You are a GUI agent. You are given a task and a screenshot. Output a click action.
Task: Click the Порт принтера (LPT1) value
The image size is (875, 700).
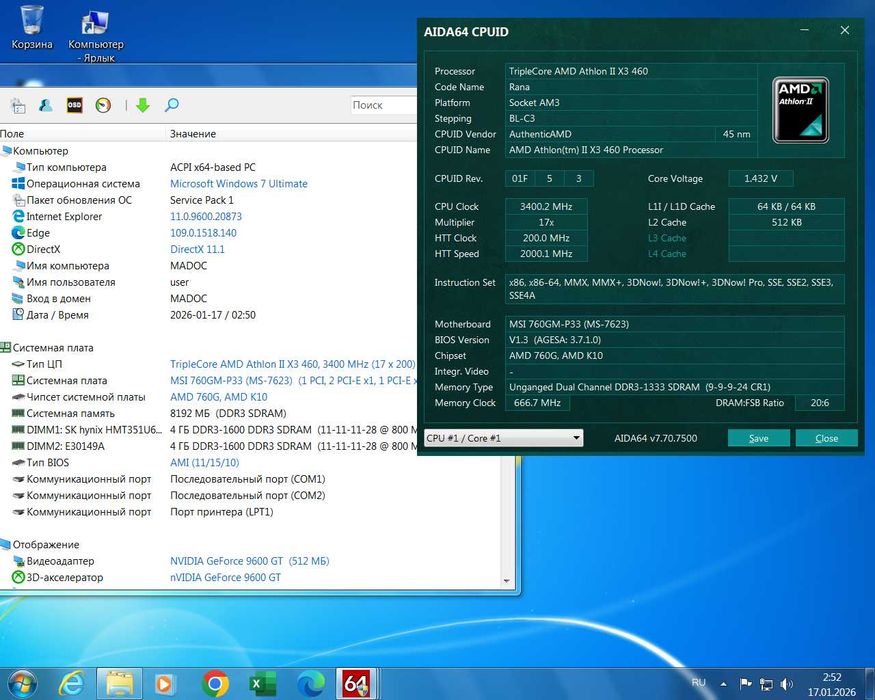[x=222, y=512]
